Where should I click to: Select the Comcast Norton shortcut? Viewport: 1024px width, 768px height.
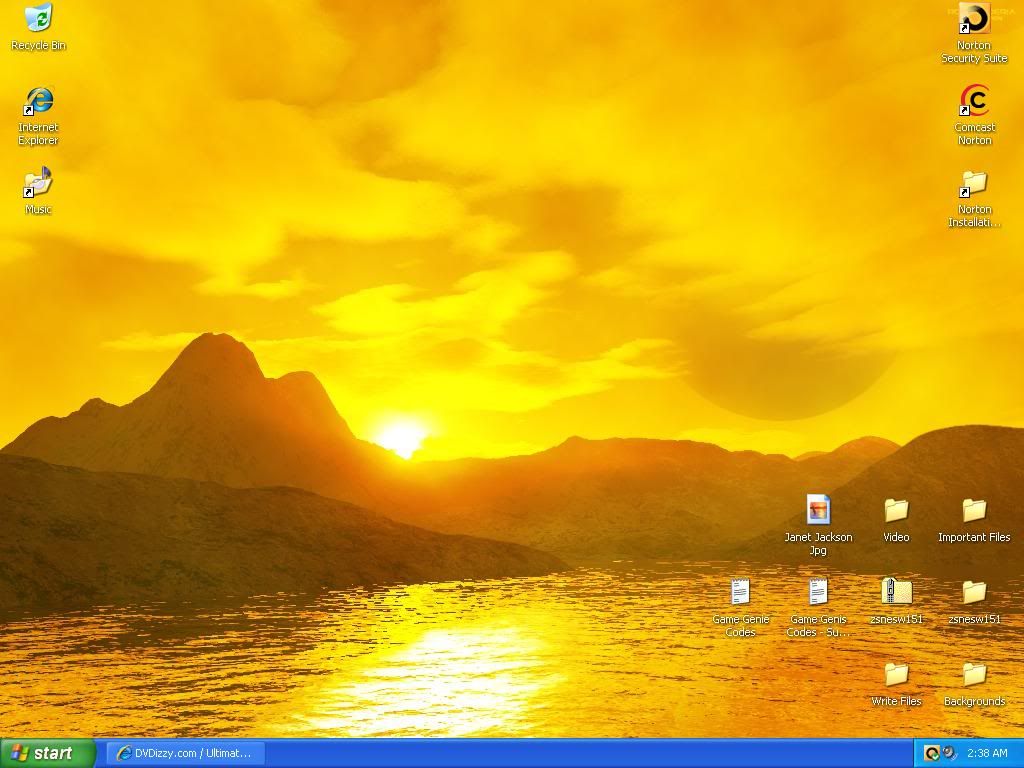[974, 101]
